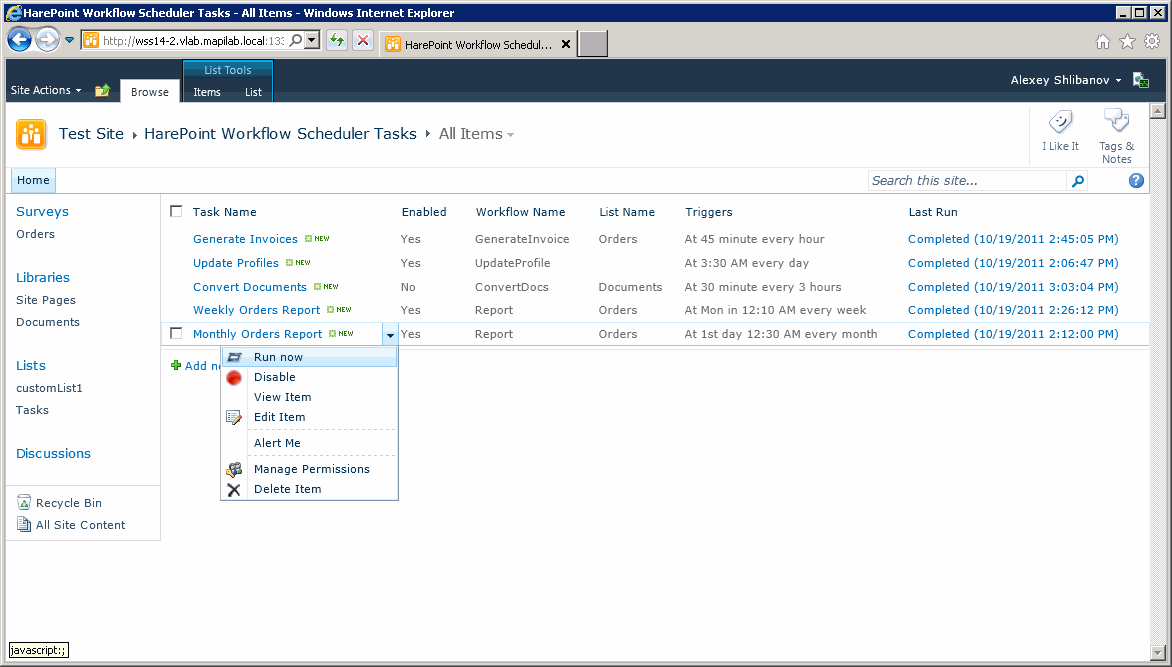Open Last Run status for Generate Invoices
Image resolution: width=1172 pixels, height=667 pixels.
point(1013,239)
